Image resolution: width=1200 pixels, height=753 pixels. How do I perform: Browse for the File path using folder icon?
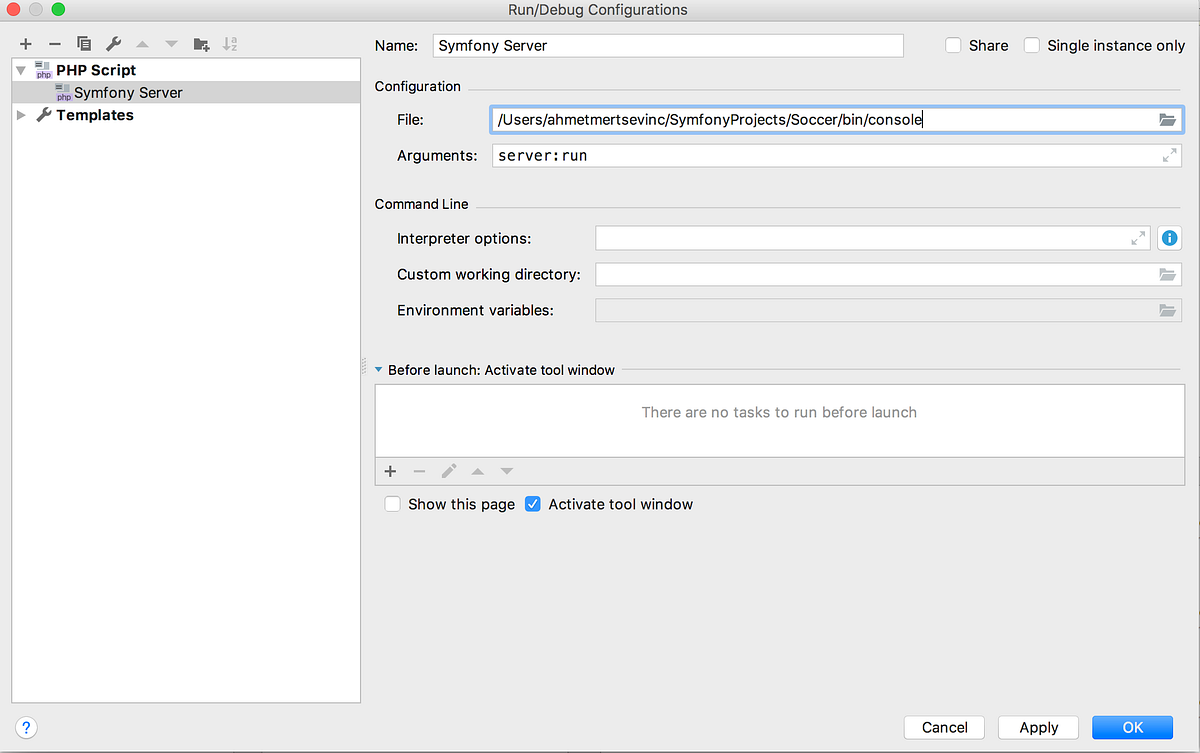1167,119
